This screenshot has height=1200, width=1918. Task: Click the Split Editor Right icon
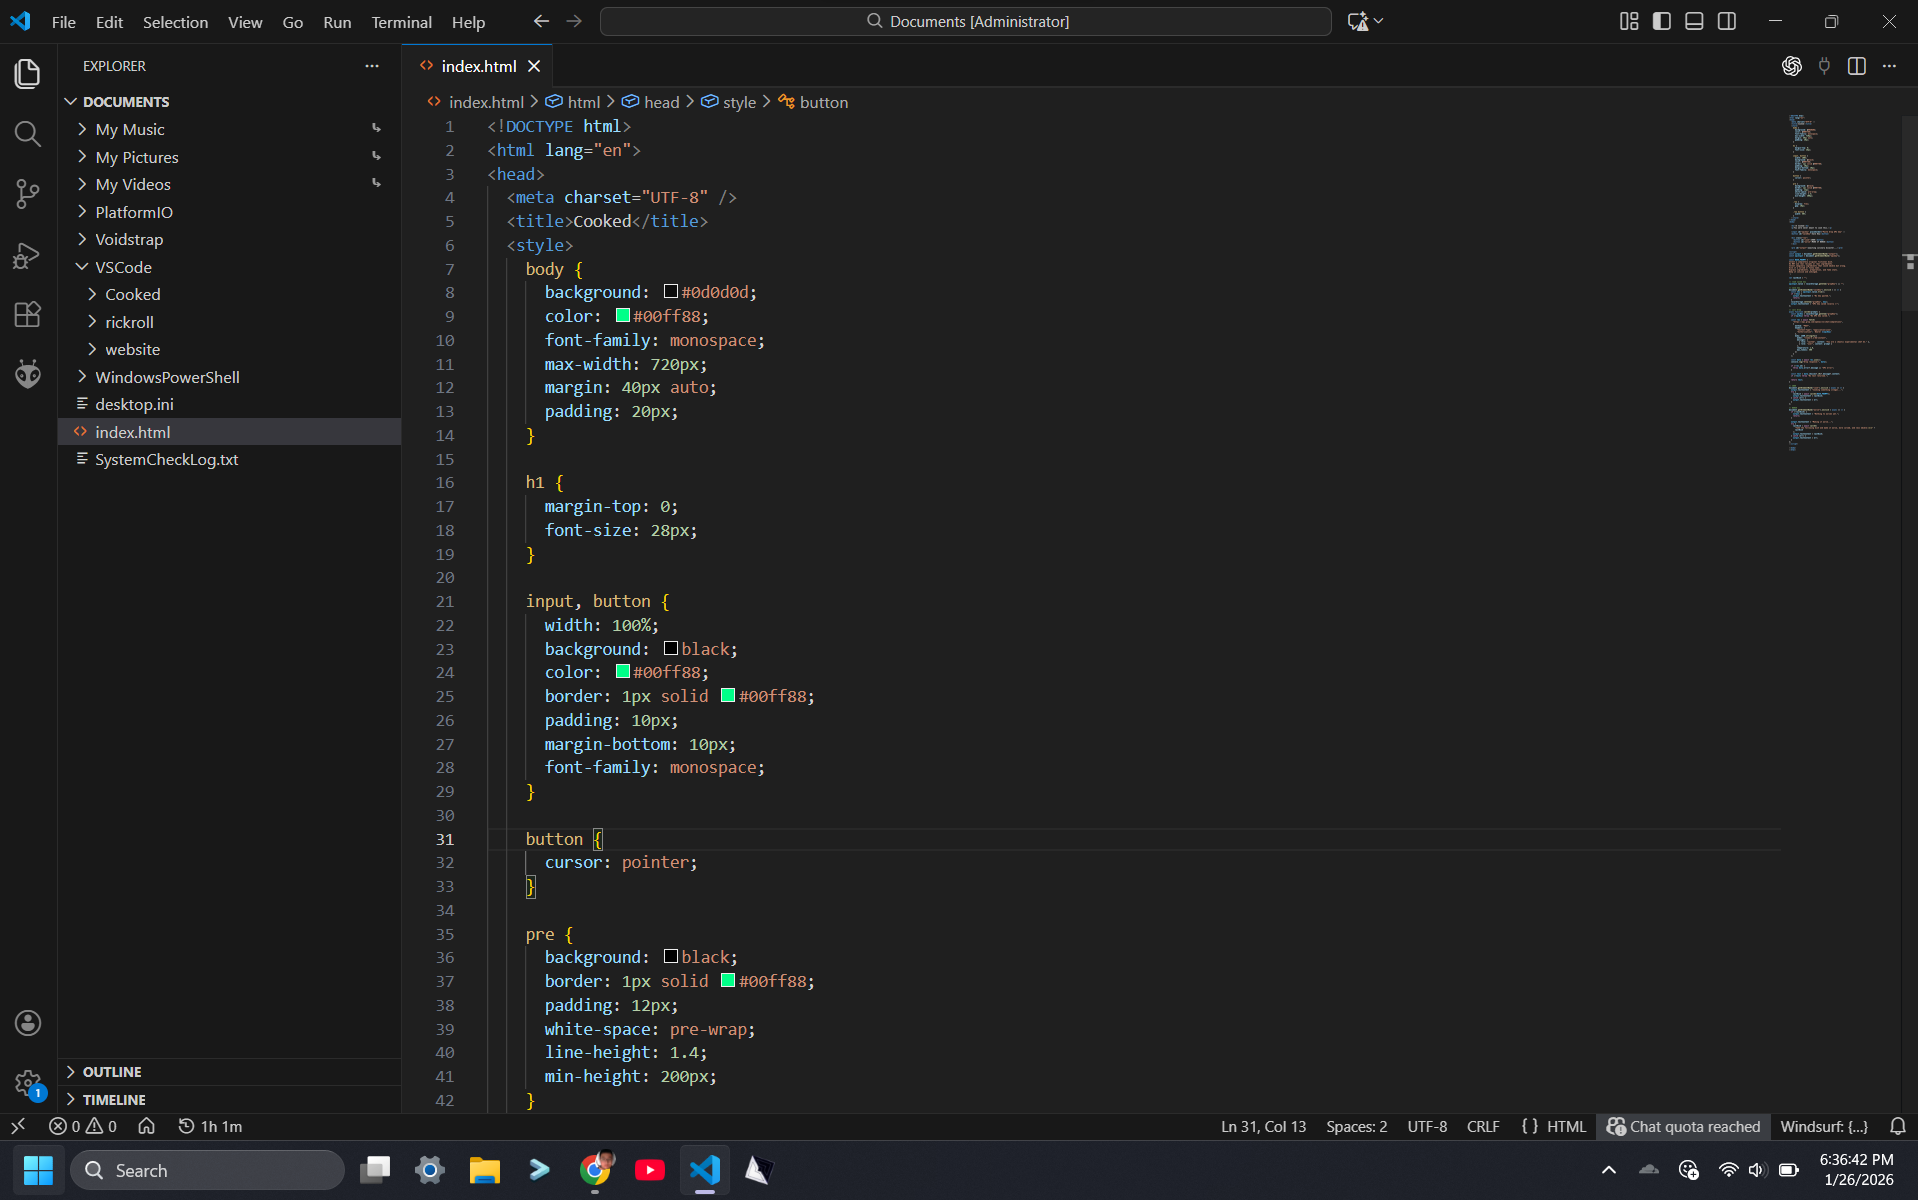[1856, 66]
